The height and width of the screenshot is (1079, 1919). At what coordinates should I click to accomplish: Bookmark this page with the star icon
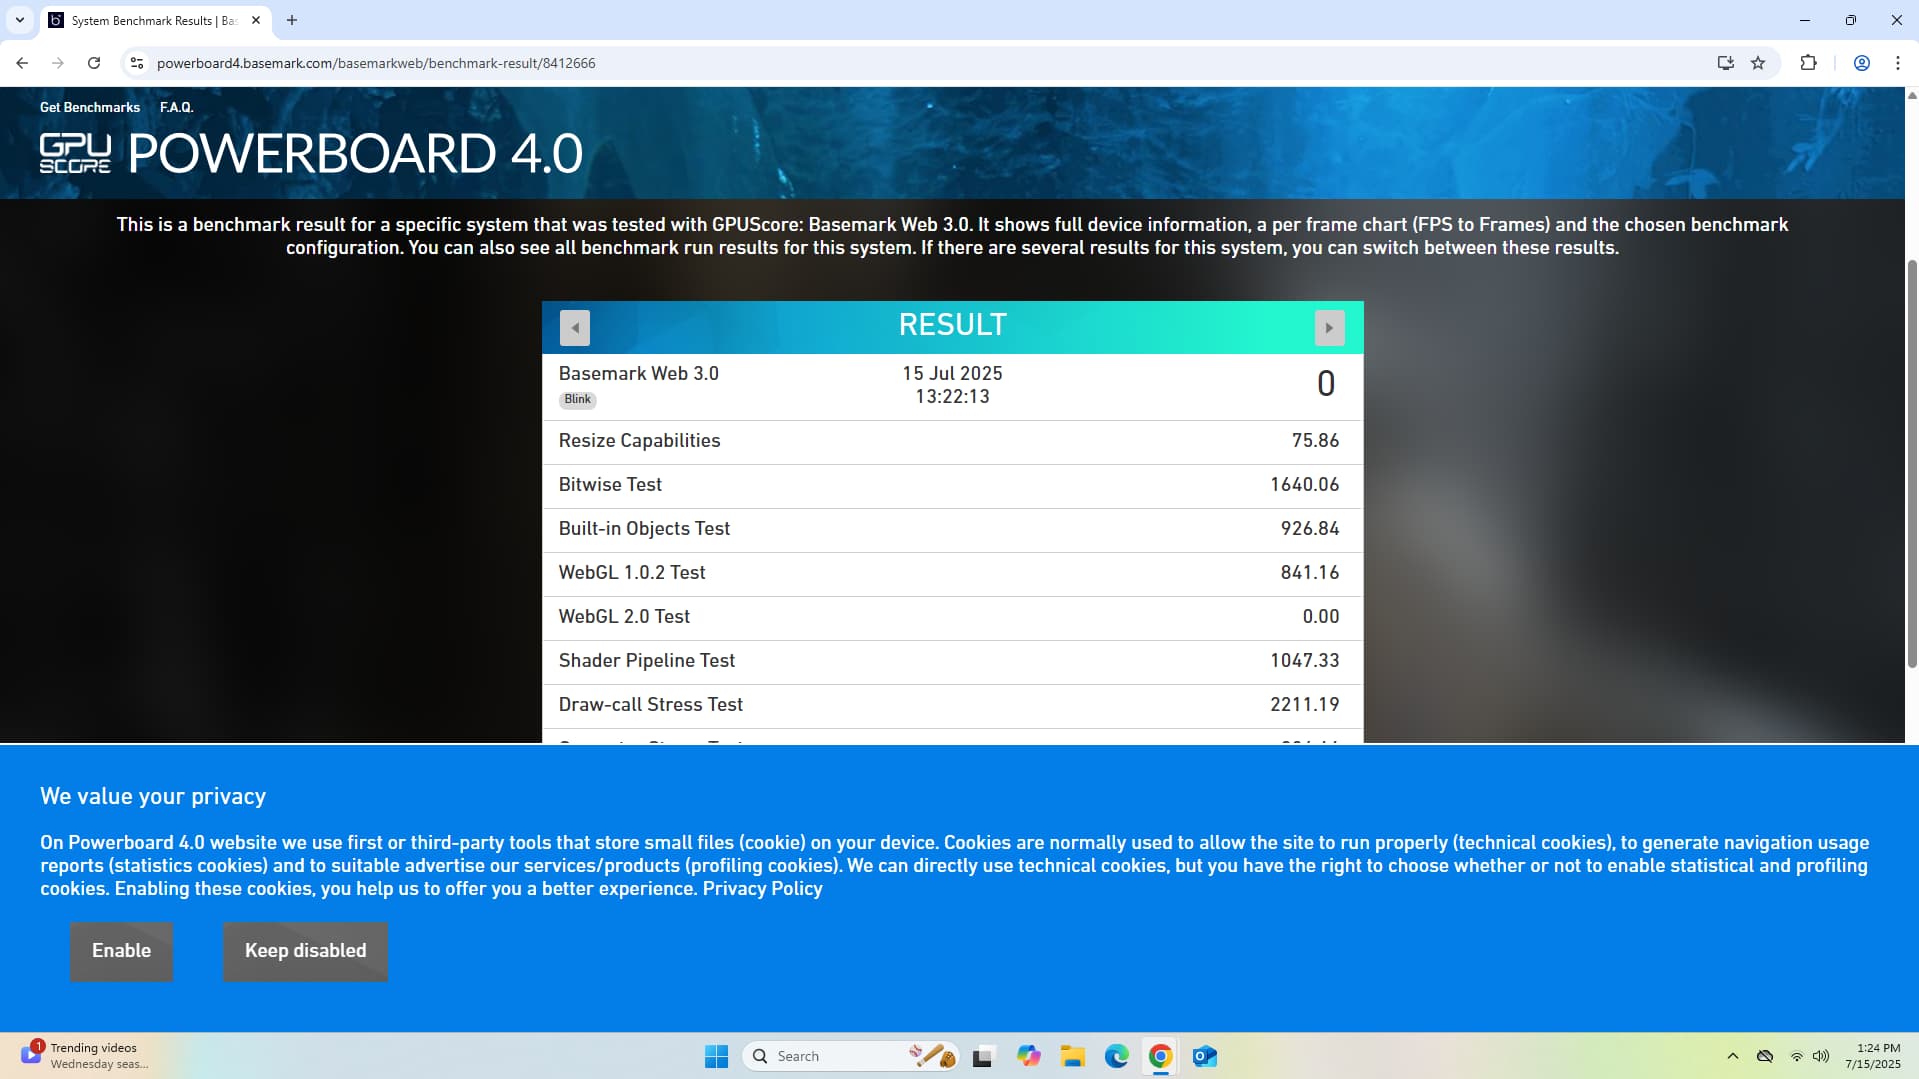pyautogui.click(x=1758, y=63)
